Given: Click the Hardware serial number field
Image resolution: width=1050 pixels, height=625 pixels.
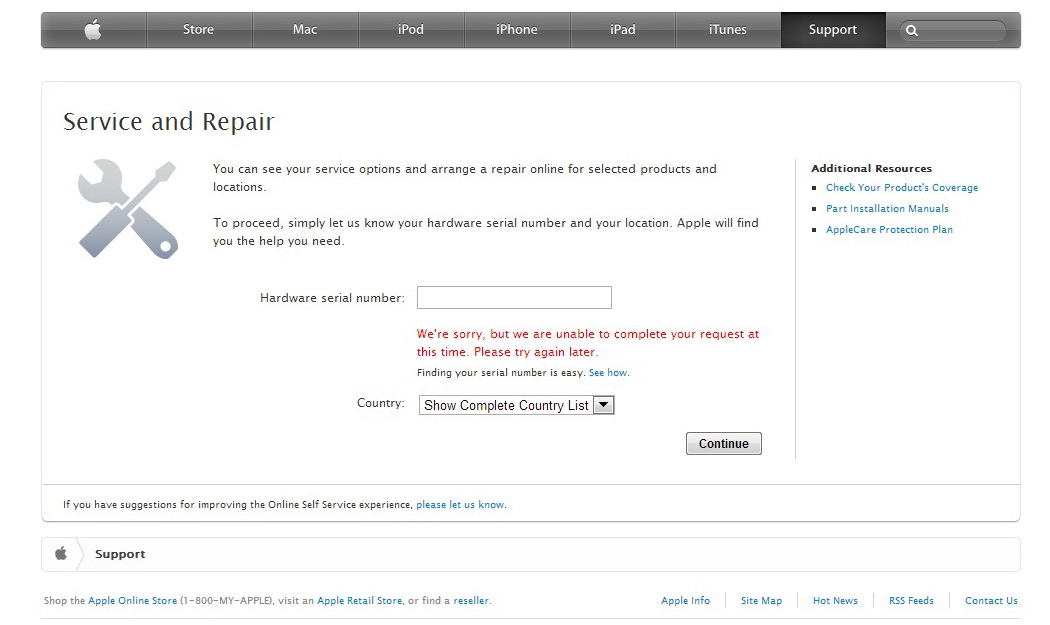Looking at the screenshot, I should click(x=514, y=297).
